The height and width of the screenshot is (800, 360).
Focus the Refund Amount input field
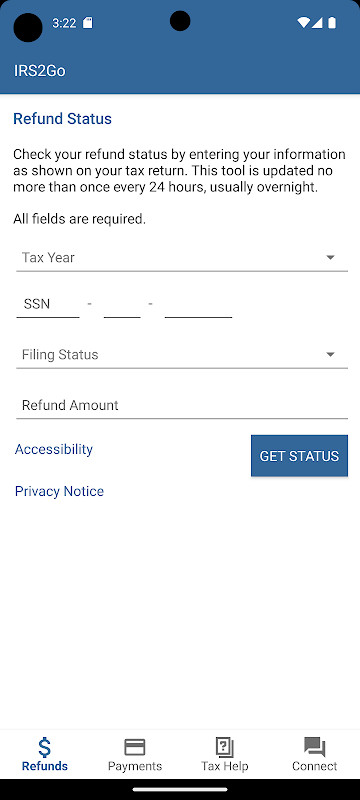click(x=182, y=405)
